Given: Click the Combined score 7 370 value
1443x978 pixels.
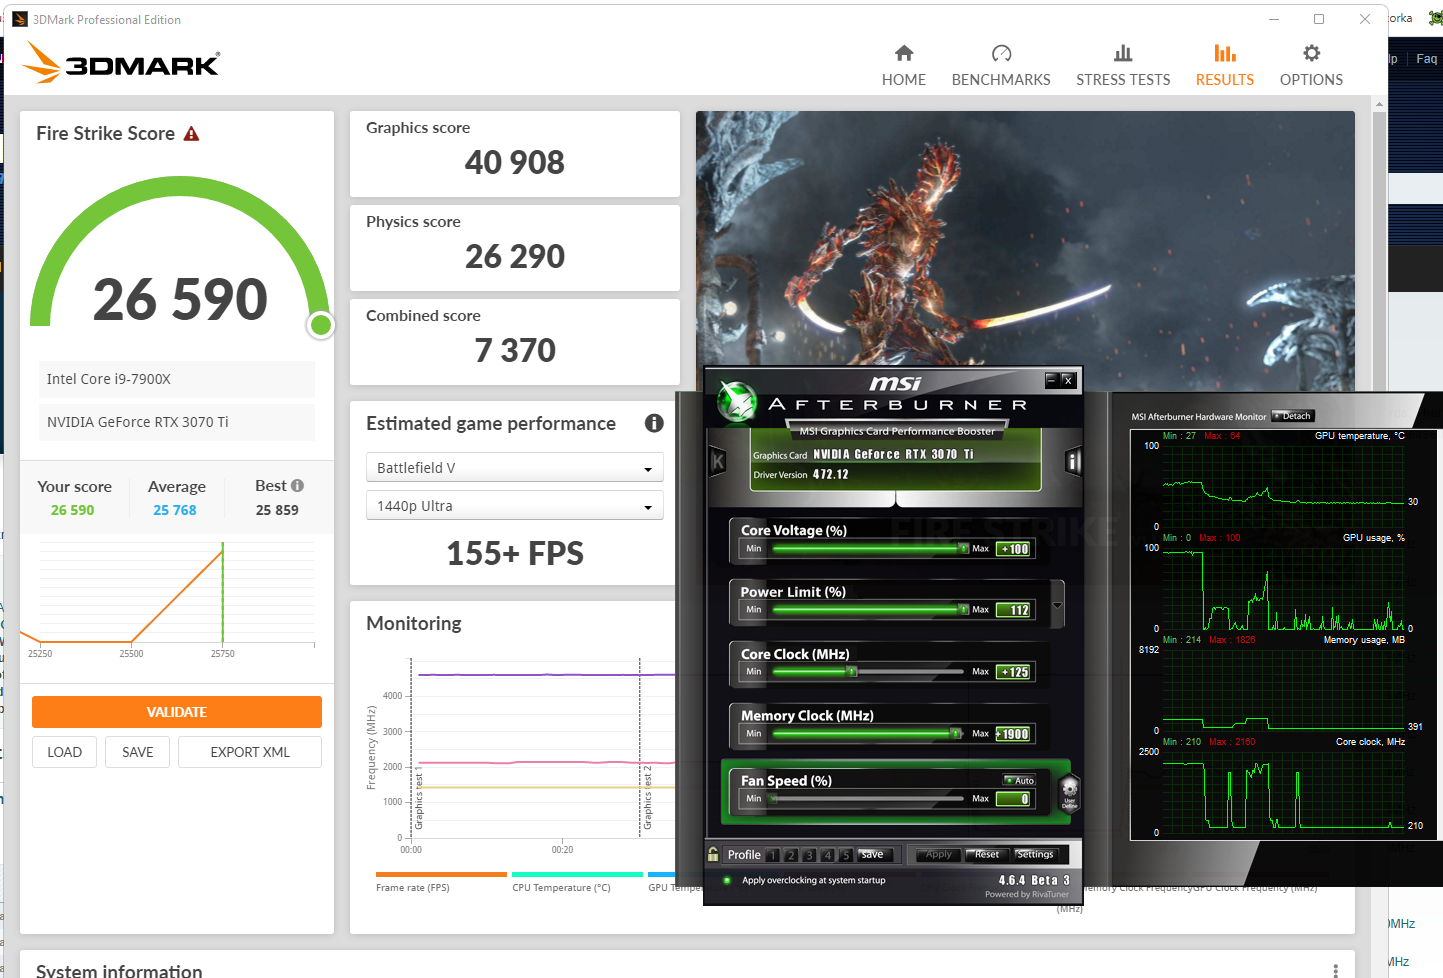Looking at the screenshot, I should [x=515, y=351].
